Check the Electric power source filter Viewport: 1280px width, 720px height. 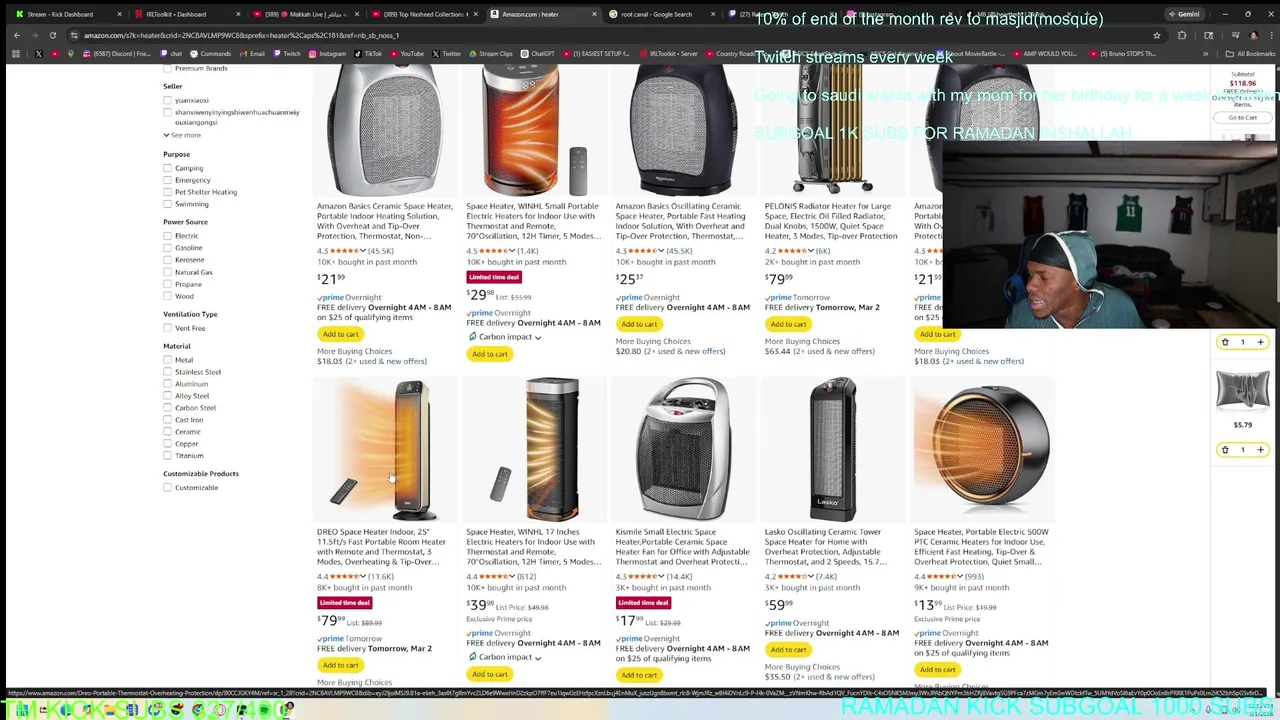[x=168, y=236]
